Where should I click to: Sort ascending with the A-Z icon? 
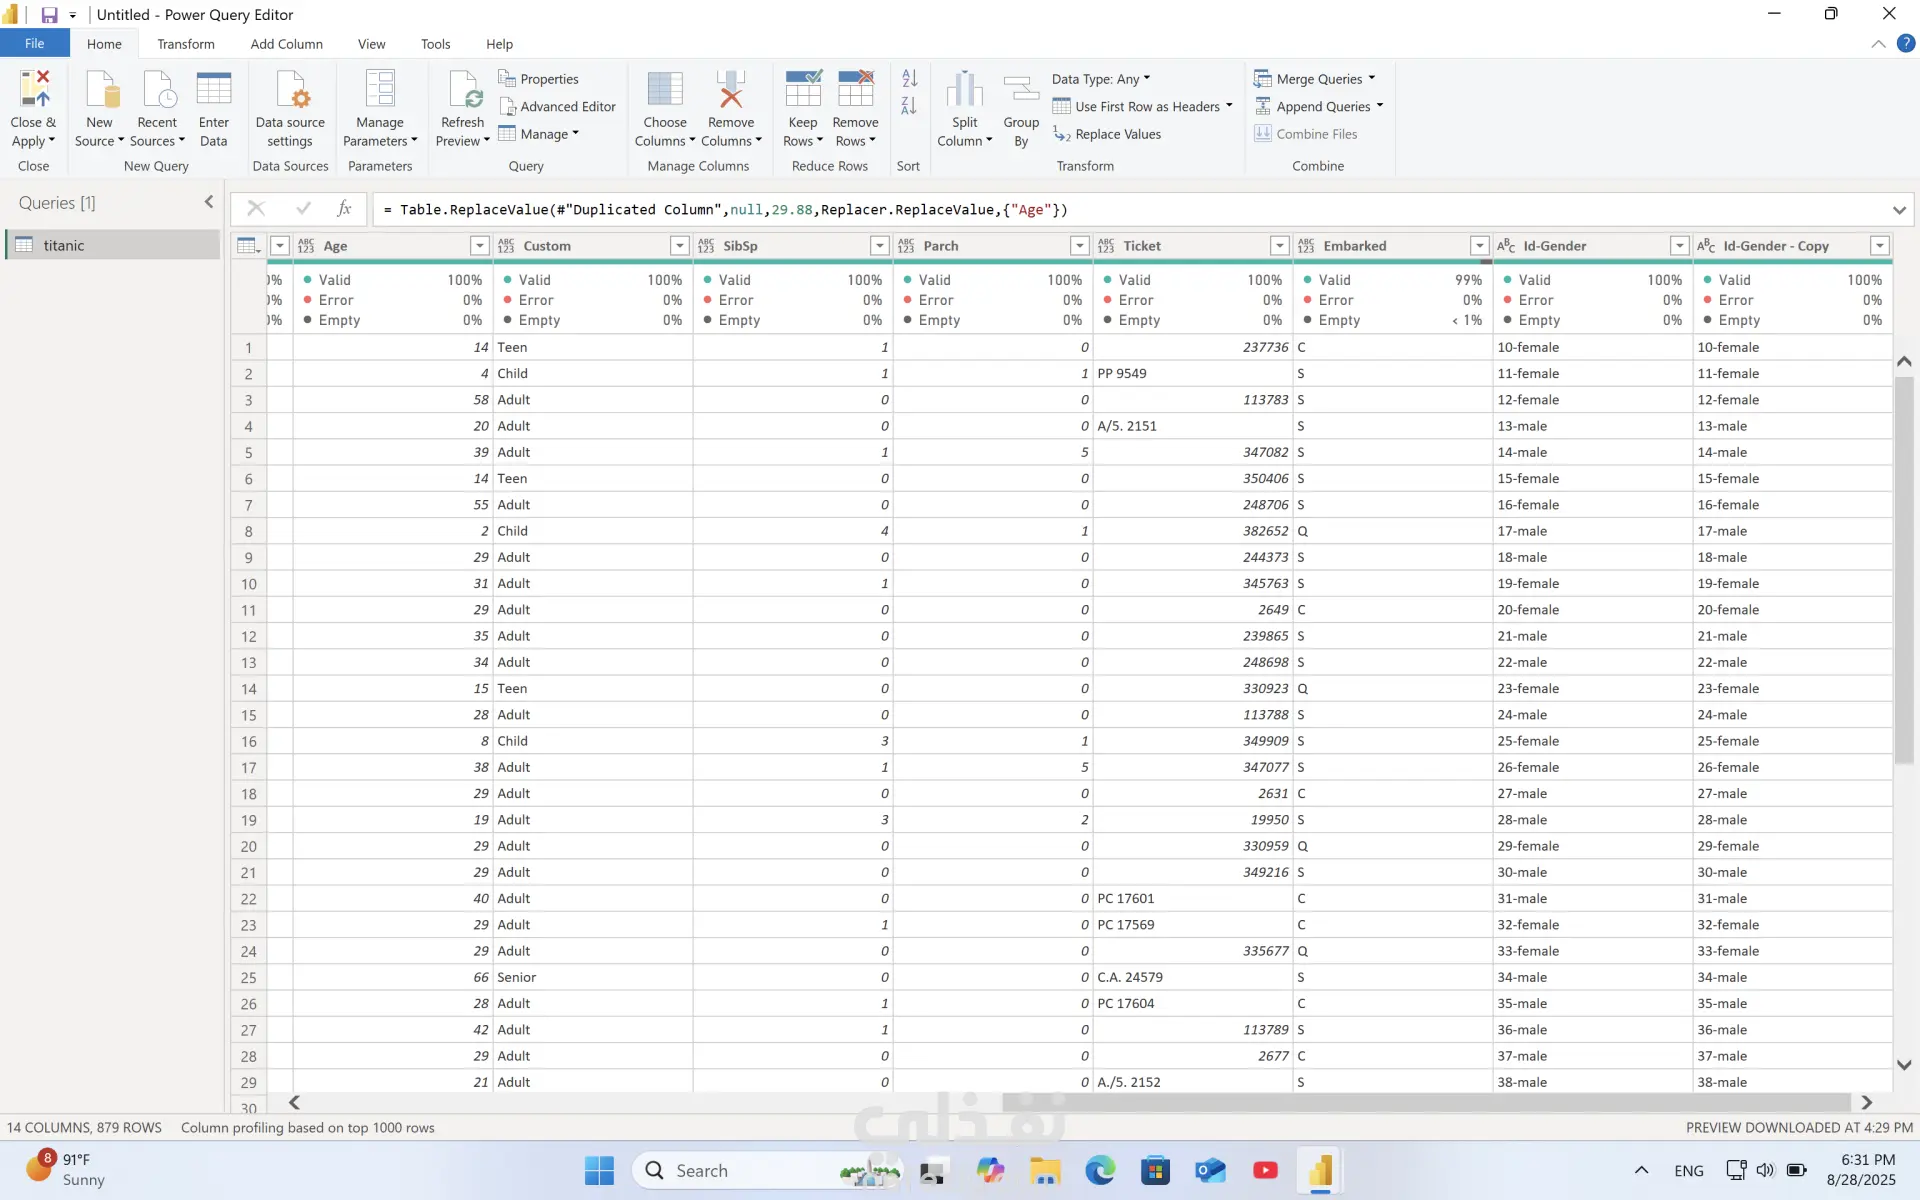click(x=909, y=78)
